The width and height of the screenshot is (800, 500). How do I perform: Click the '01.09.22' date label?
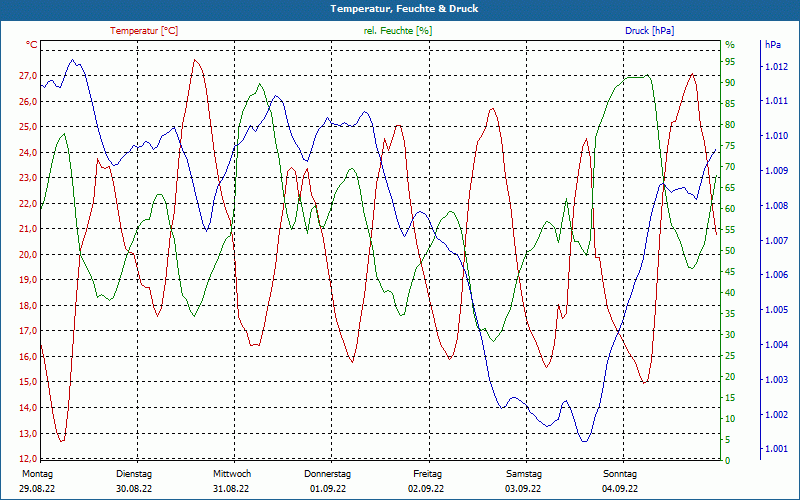click(328, 489)
